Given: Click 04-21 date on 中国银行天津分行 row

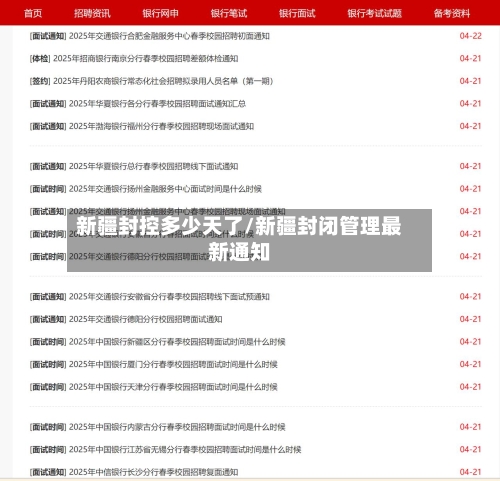Looking at the screenshot, I should pyautogui.click(x=470, y=387).
